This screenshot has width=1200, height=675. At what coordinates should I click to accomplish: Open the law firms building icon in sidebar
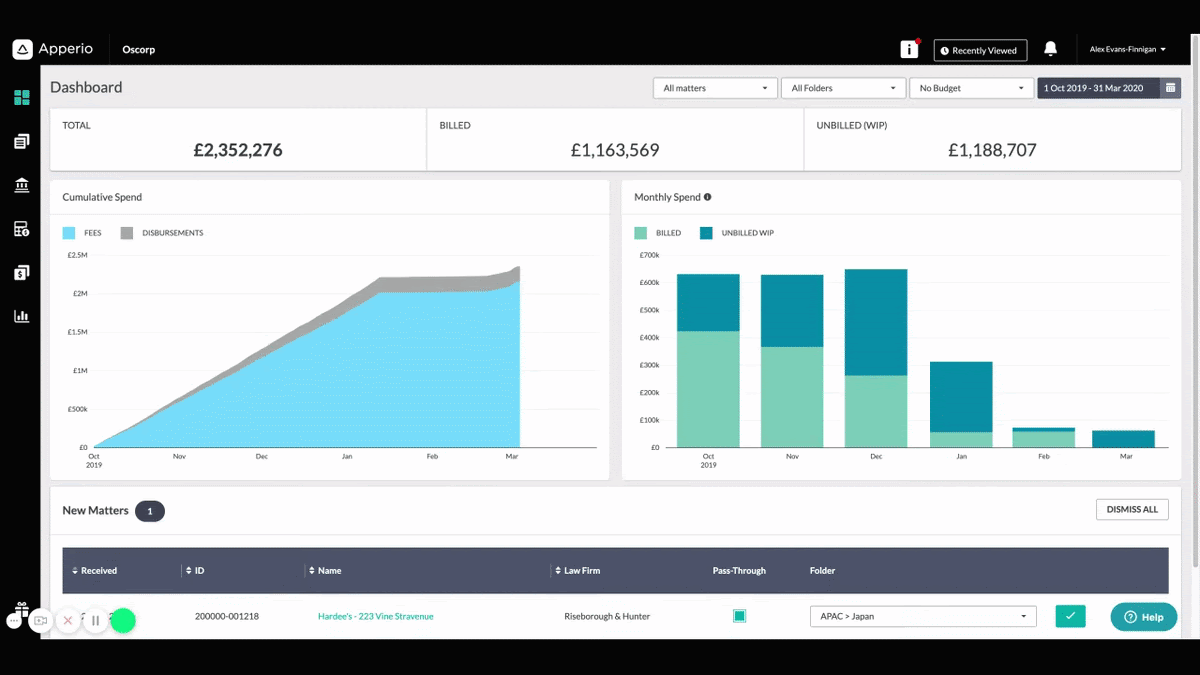21,185
